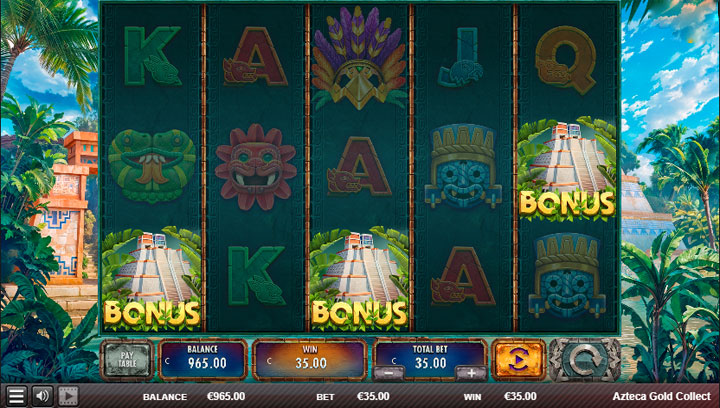720x408 pixels.
Task: Click the green twin-snake symbol
Action: tap(152, 166)
